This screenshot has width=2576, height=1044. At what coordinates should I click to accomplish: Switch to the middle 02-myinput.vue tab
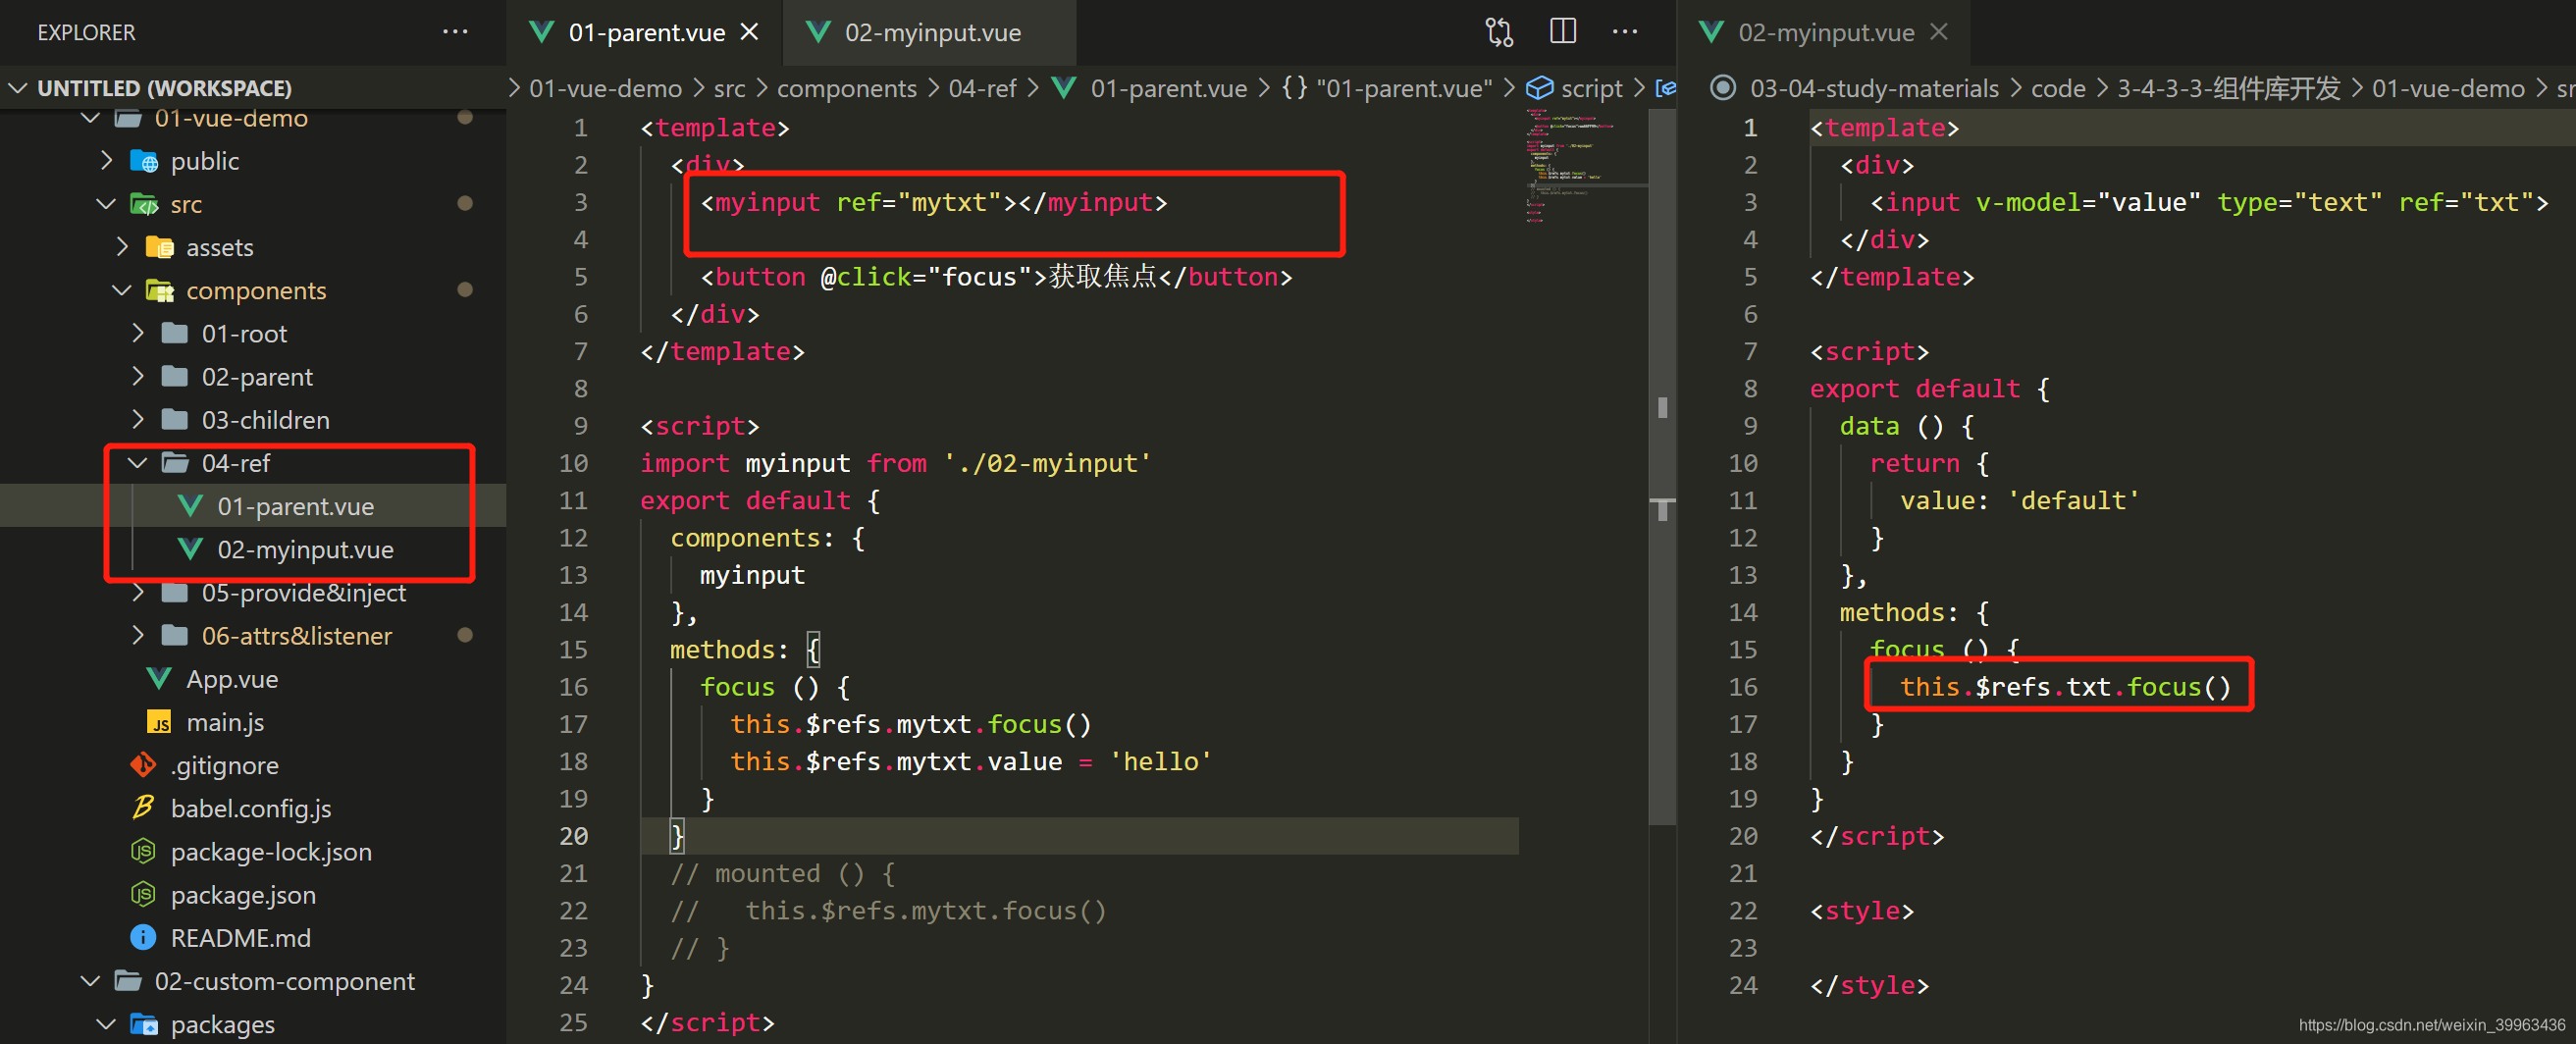(x=930, y=32)
